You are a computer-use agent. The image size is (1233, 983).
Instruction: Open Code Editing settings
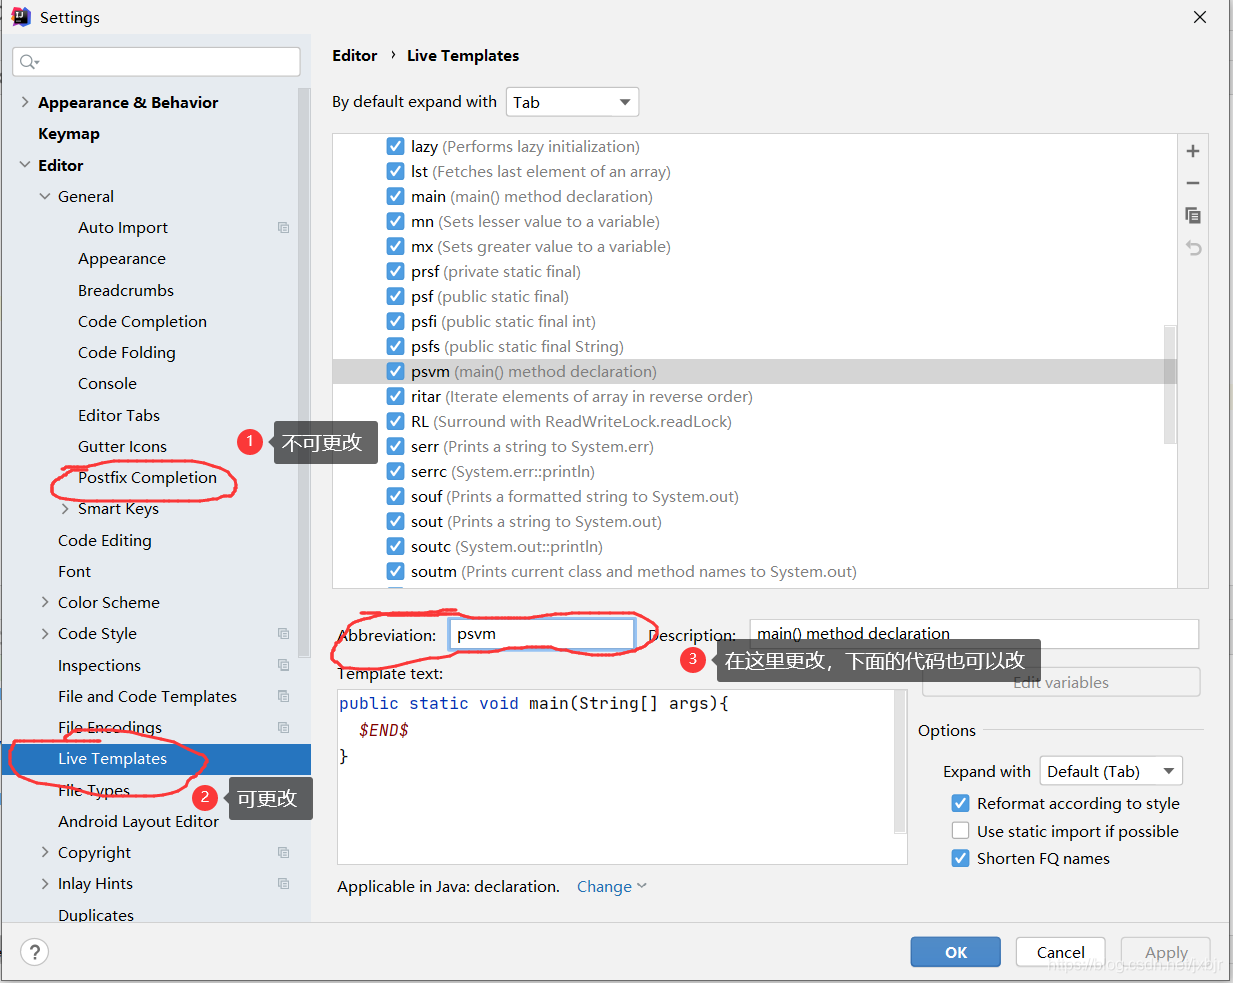[105, 540]
